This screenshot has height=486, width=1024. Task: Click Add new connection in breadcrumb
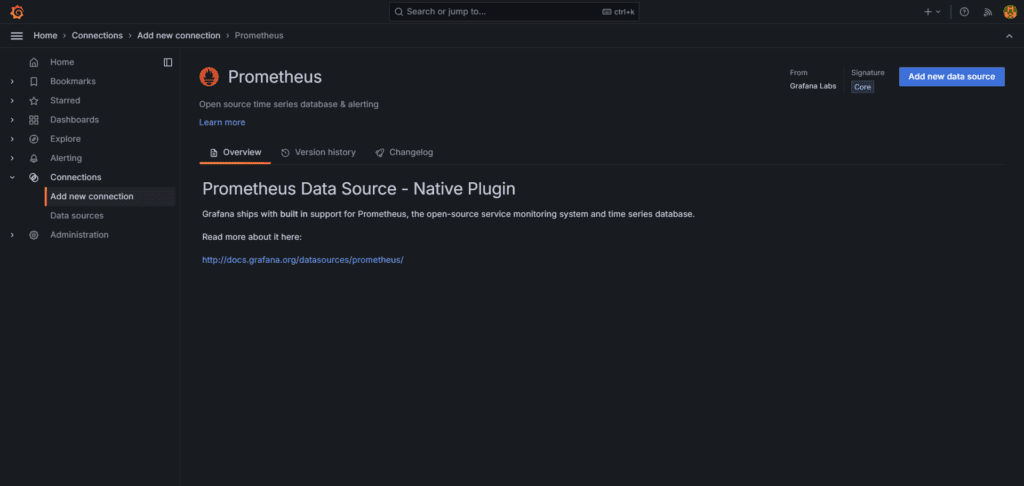coord(178,35)
